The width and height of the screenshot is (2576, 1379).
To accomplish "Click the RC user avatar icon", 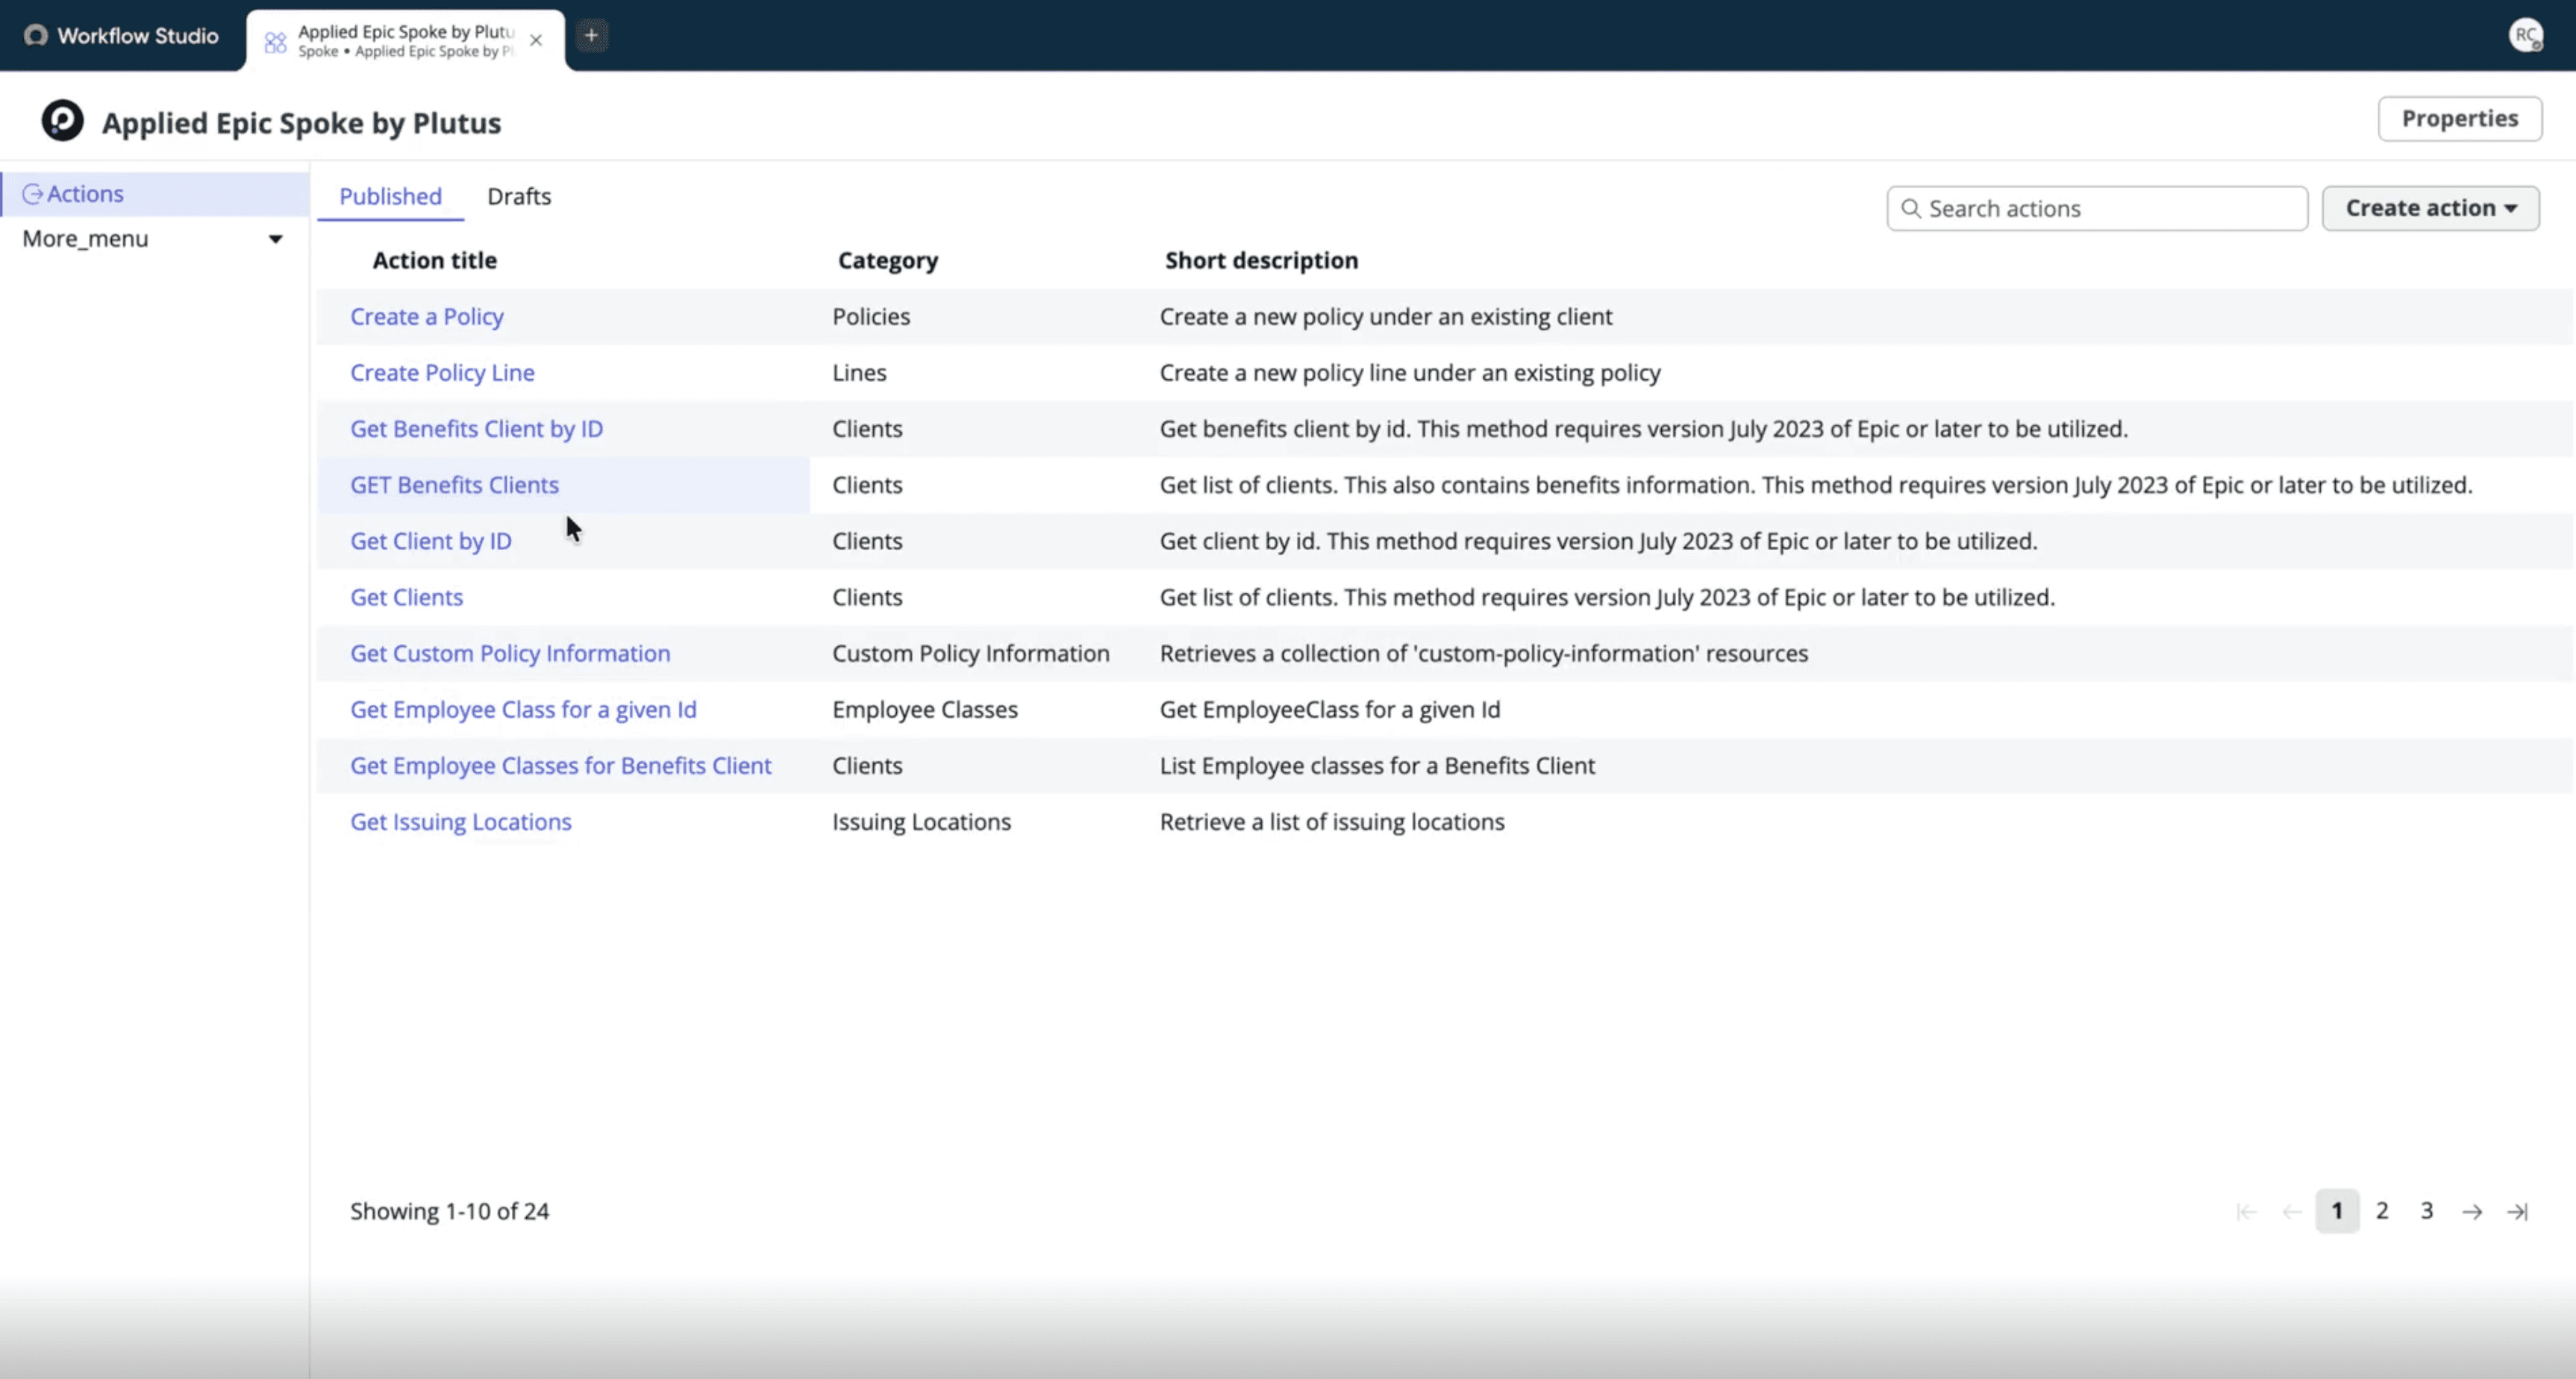I will tap(2526, 35).
